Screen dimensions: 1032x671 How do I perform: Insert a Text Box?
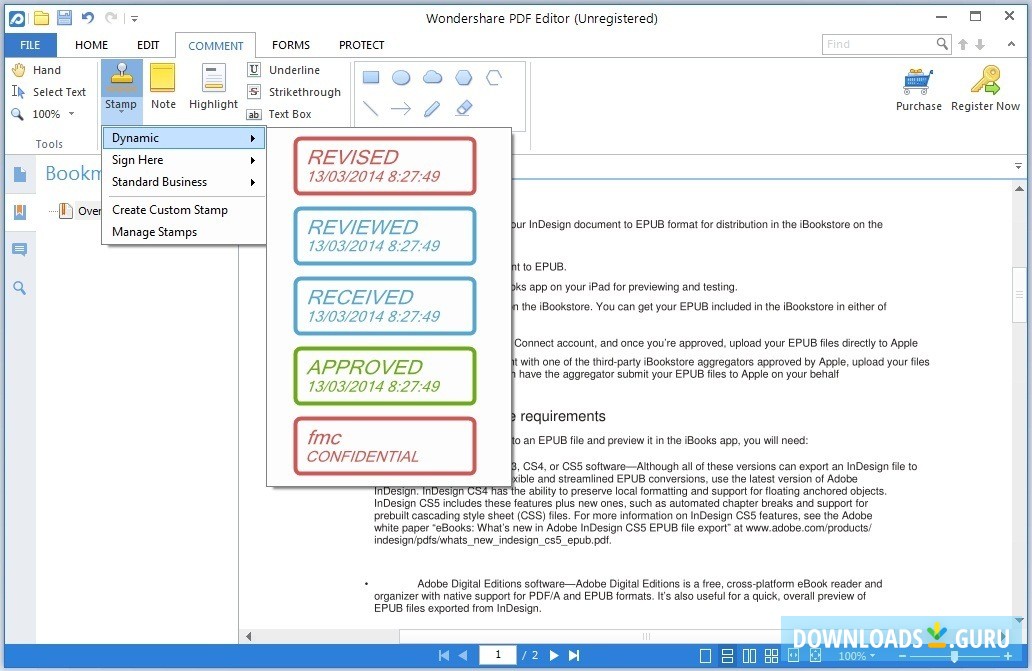(279, 114)
